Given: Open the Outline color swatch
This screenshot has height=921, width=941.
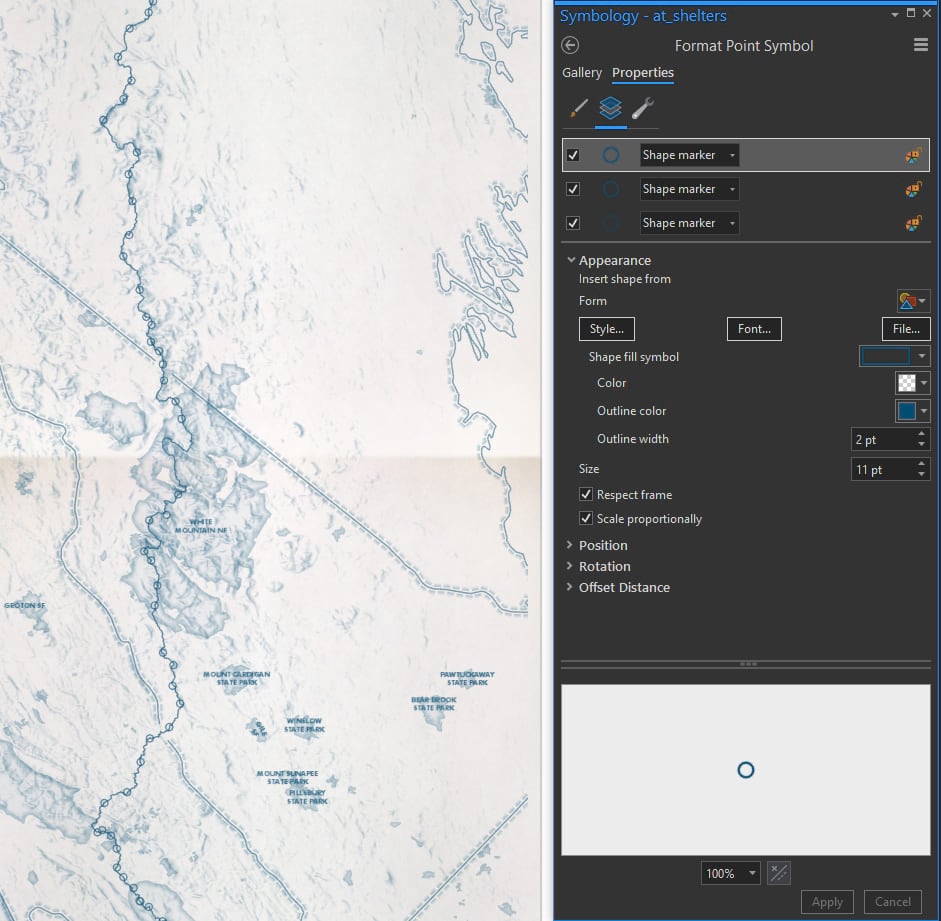Looking at the screenshot, I should pos(912,411).
